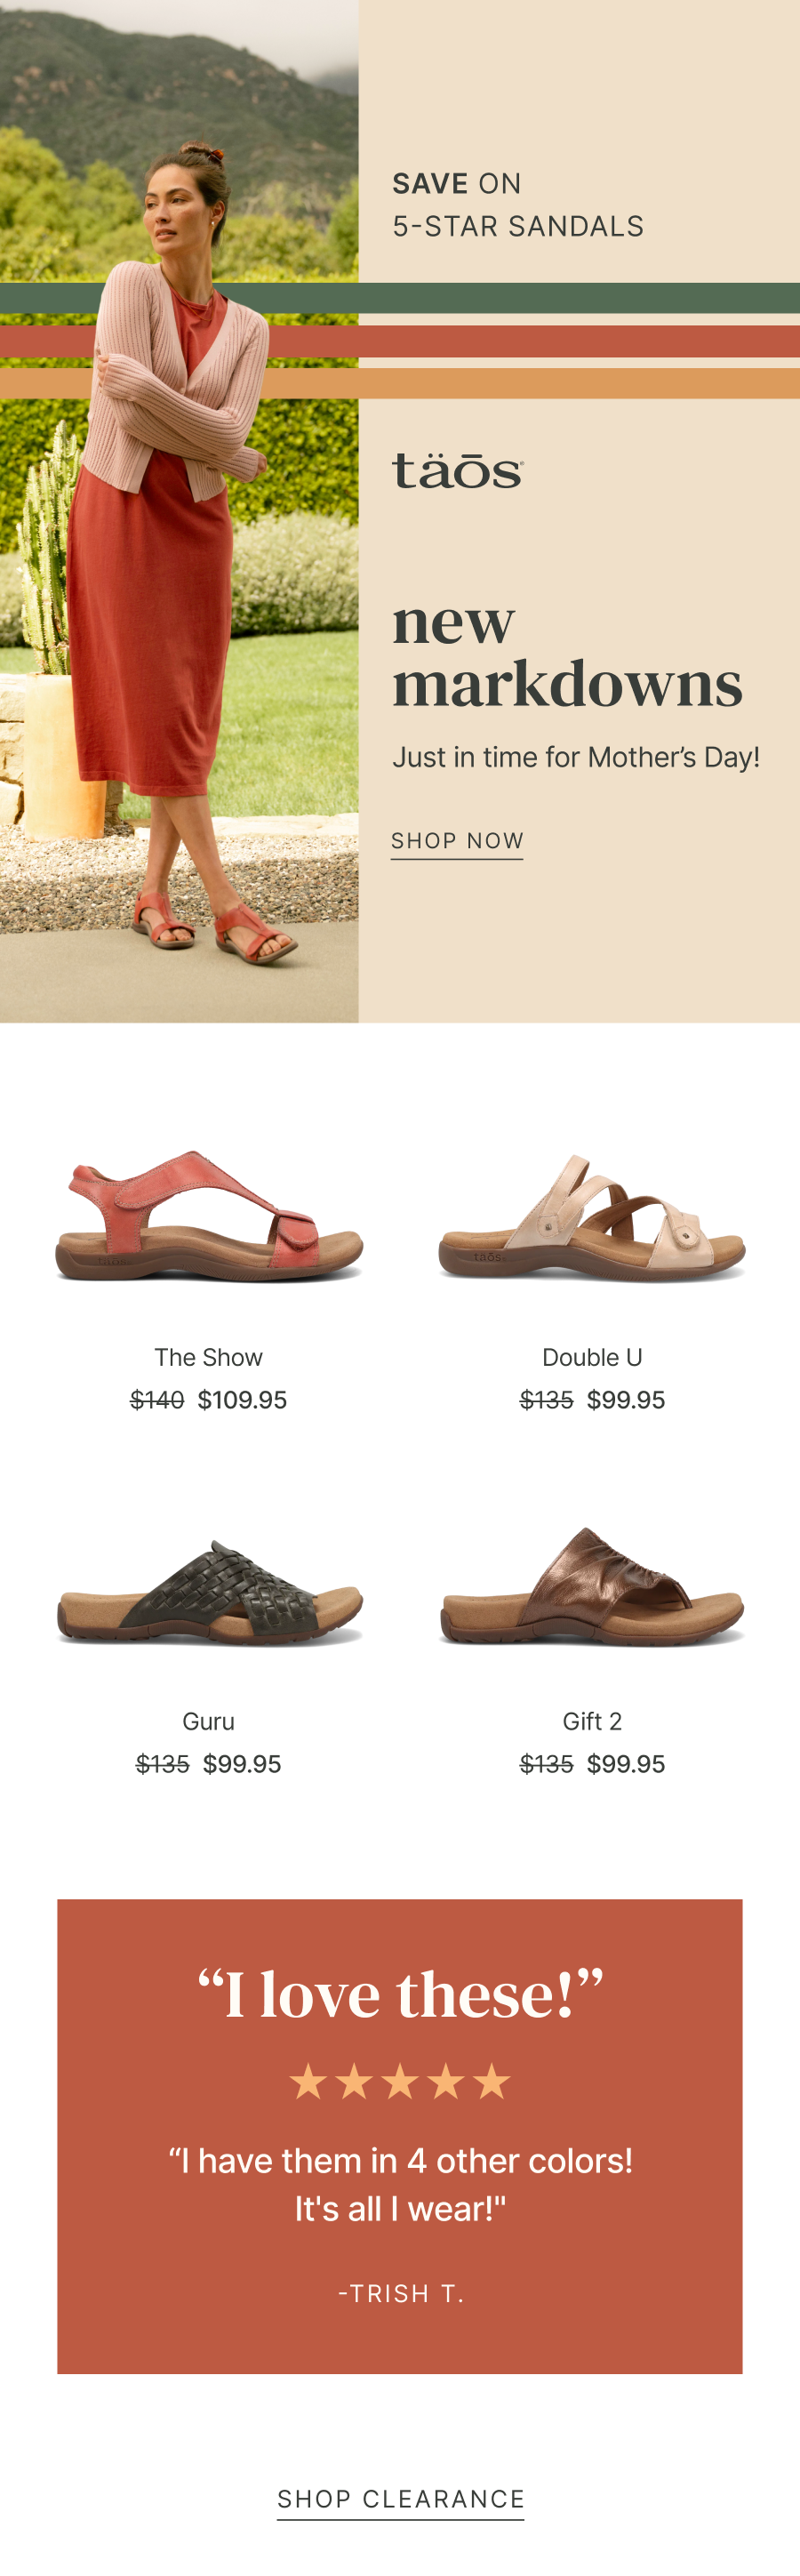
Task: Select the black woven Guru sandal image
Action: (x=208, y=1591)
